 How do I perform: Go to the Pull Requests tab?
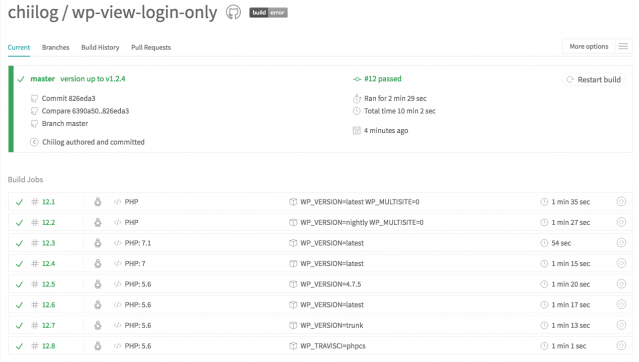(x=151, y=47)
